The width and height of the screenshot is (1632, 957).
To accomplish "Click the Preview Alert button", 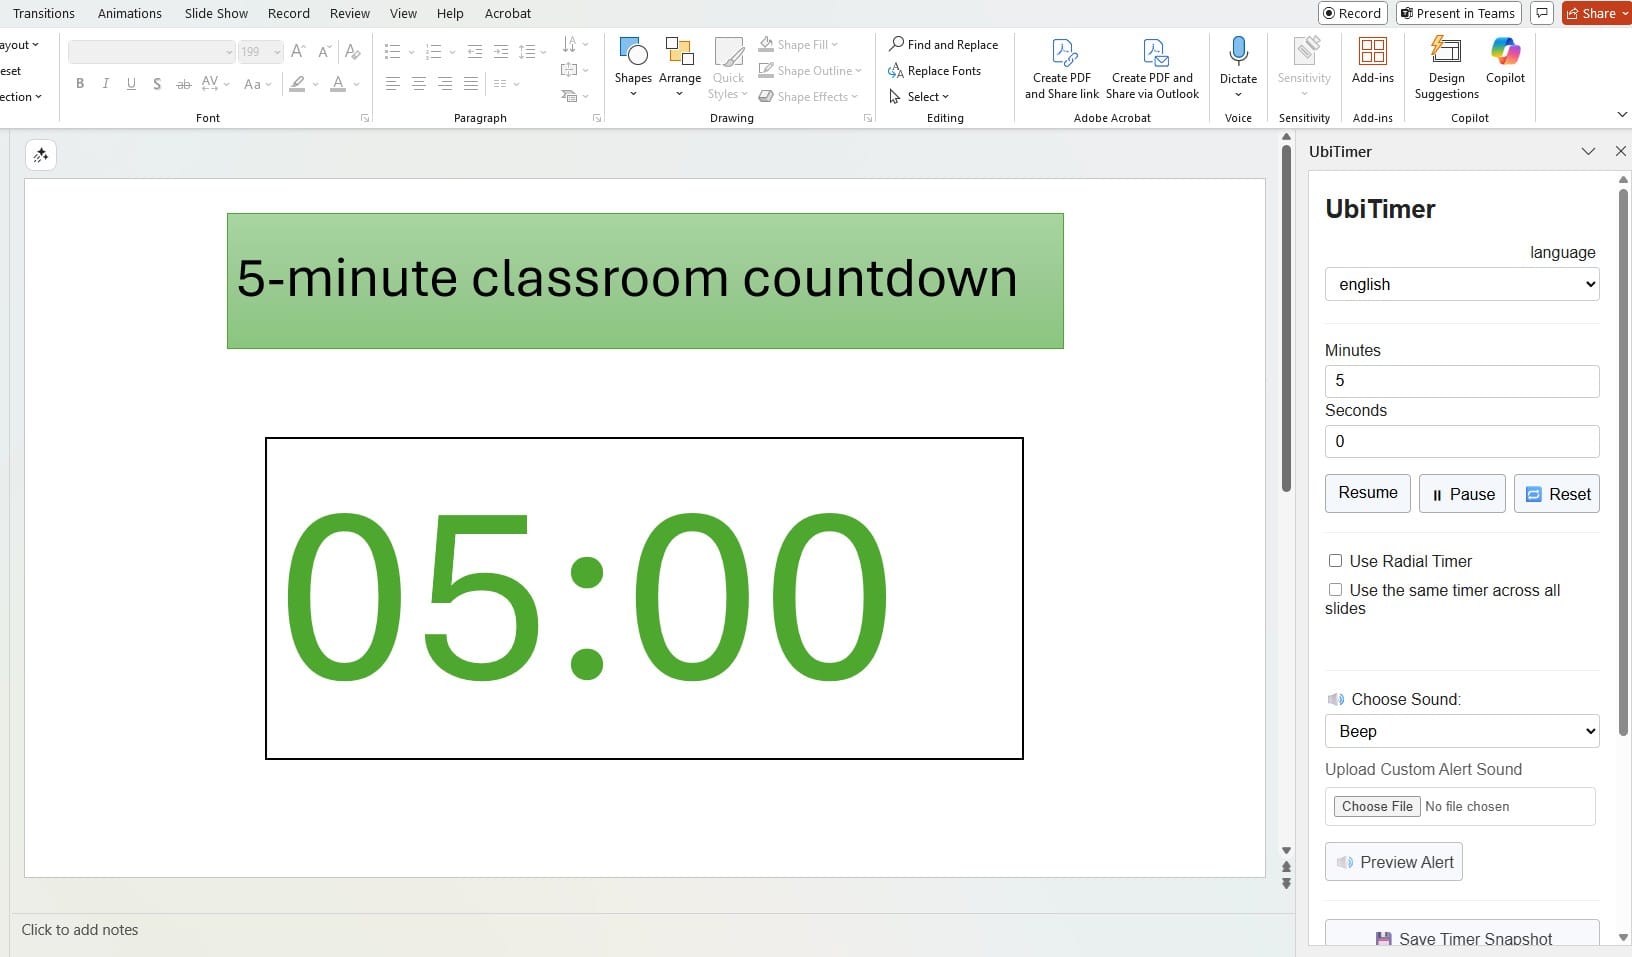I will click(x=1393, y=861).
